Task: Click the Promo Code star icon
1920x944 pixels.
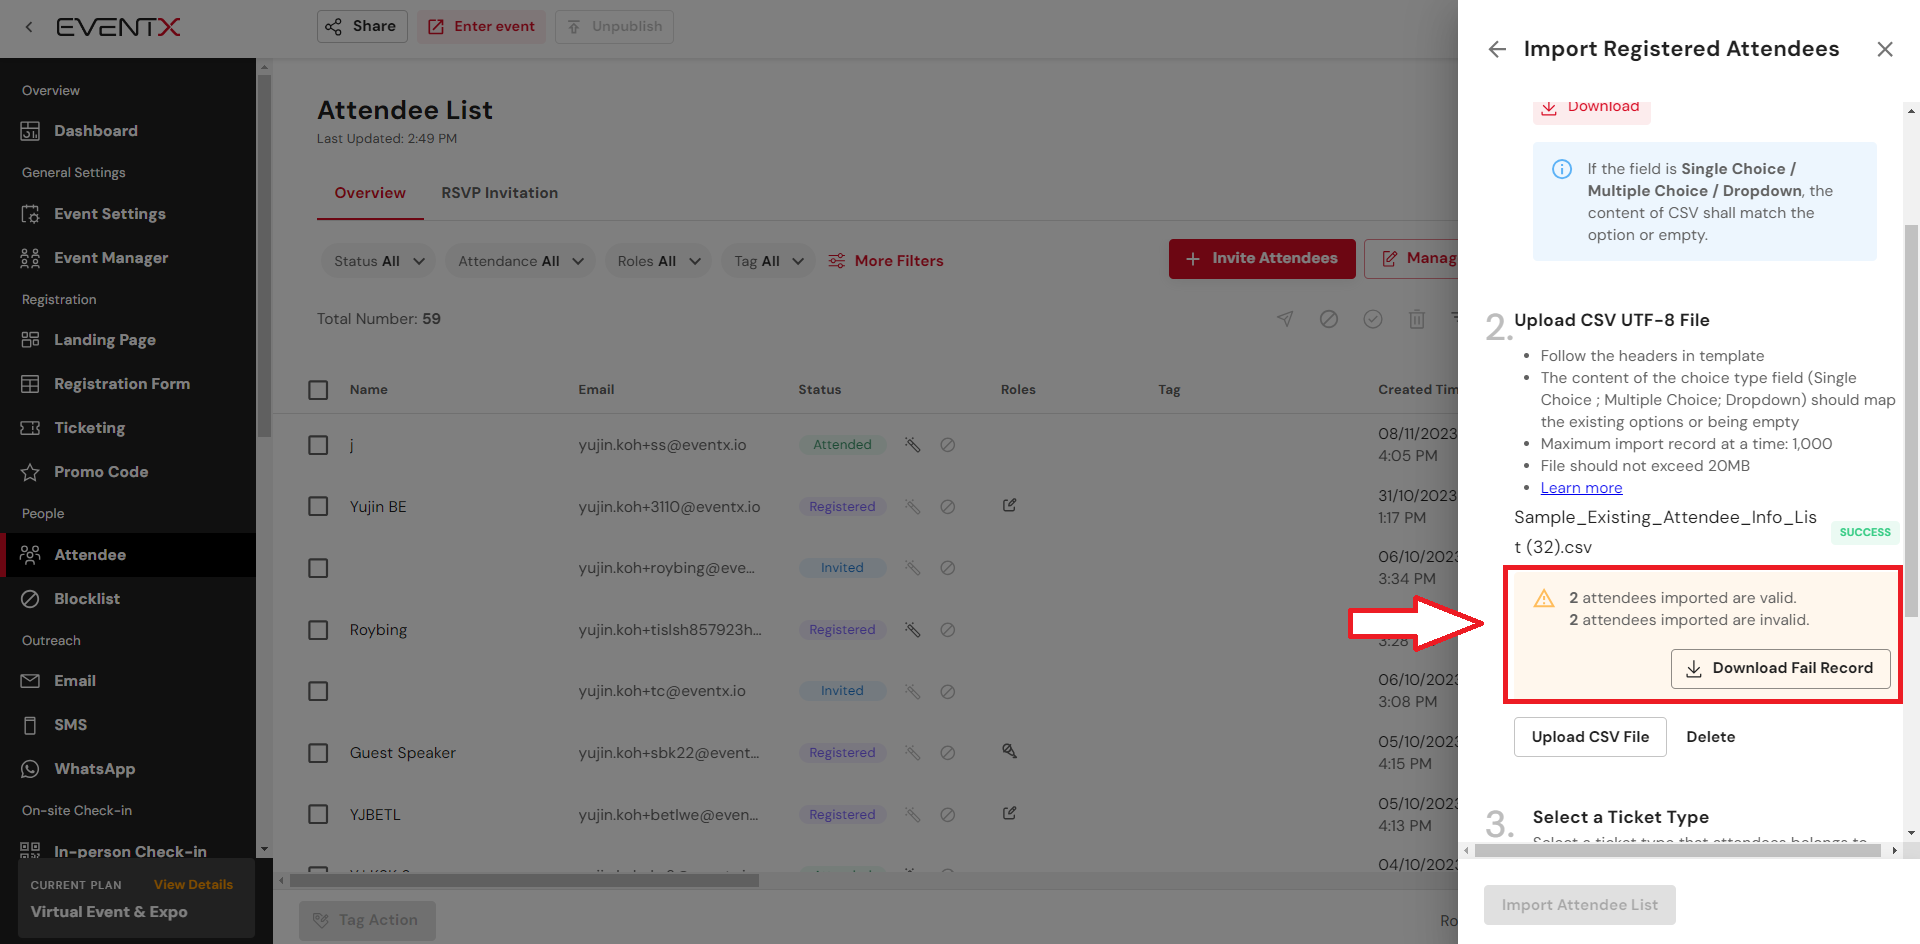Action: (x=30, y=472)
